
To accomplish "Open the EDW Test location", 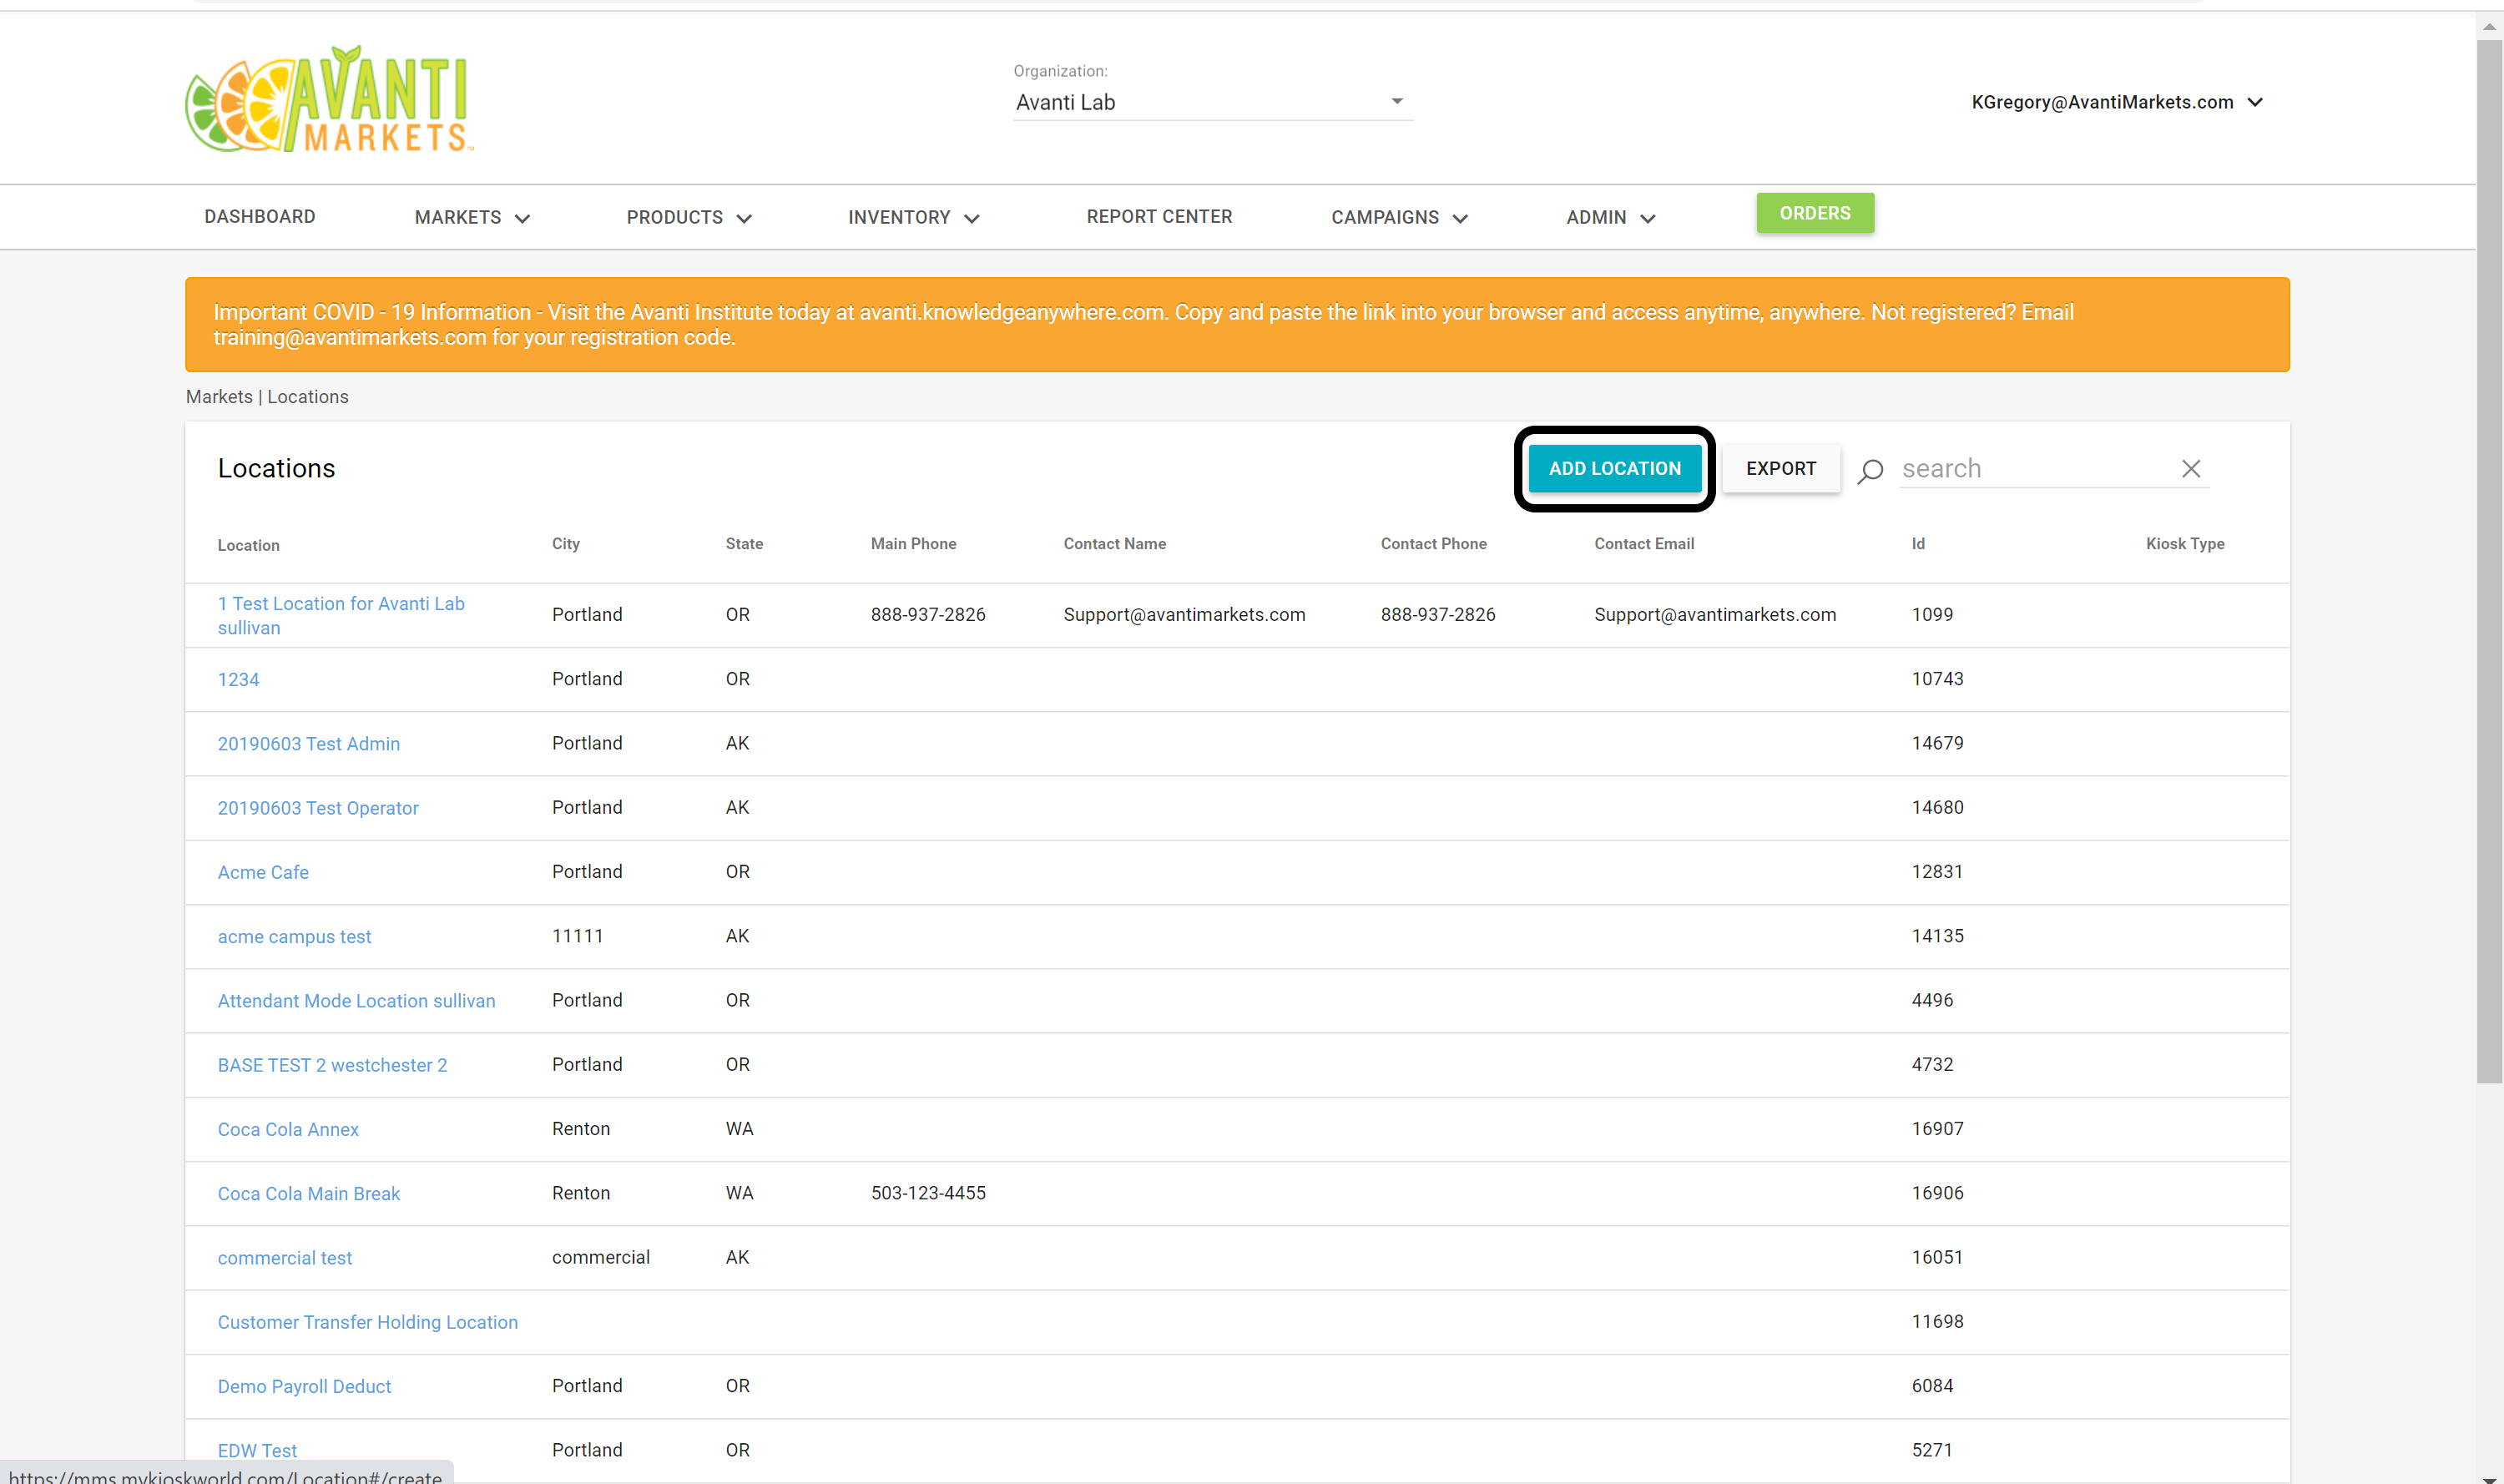I will click(257, 1450).
